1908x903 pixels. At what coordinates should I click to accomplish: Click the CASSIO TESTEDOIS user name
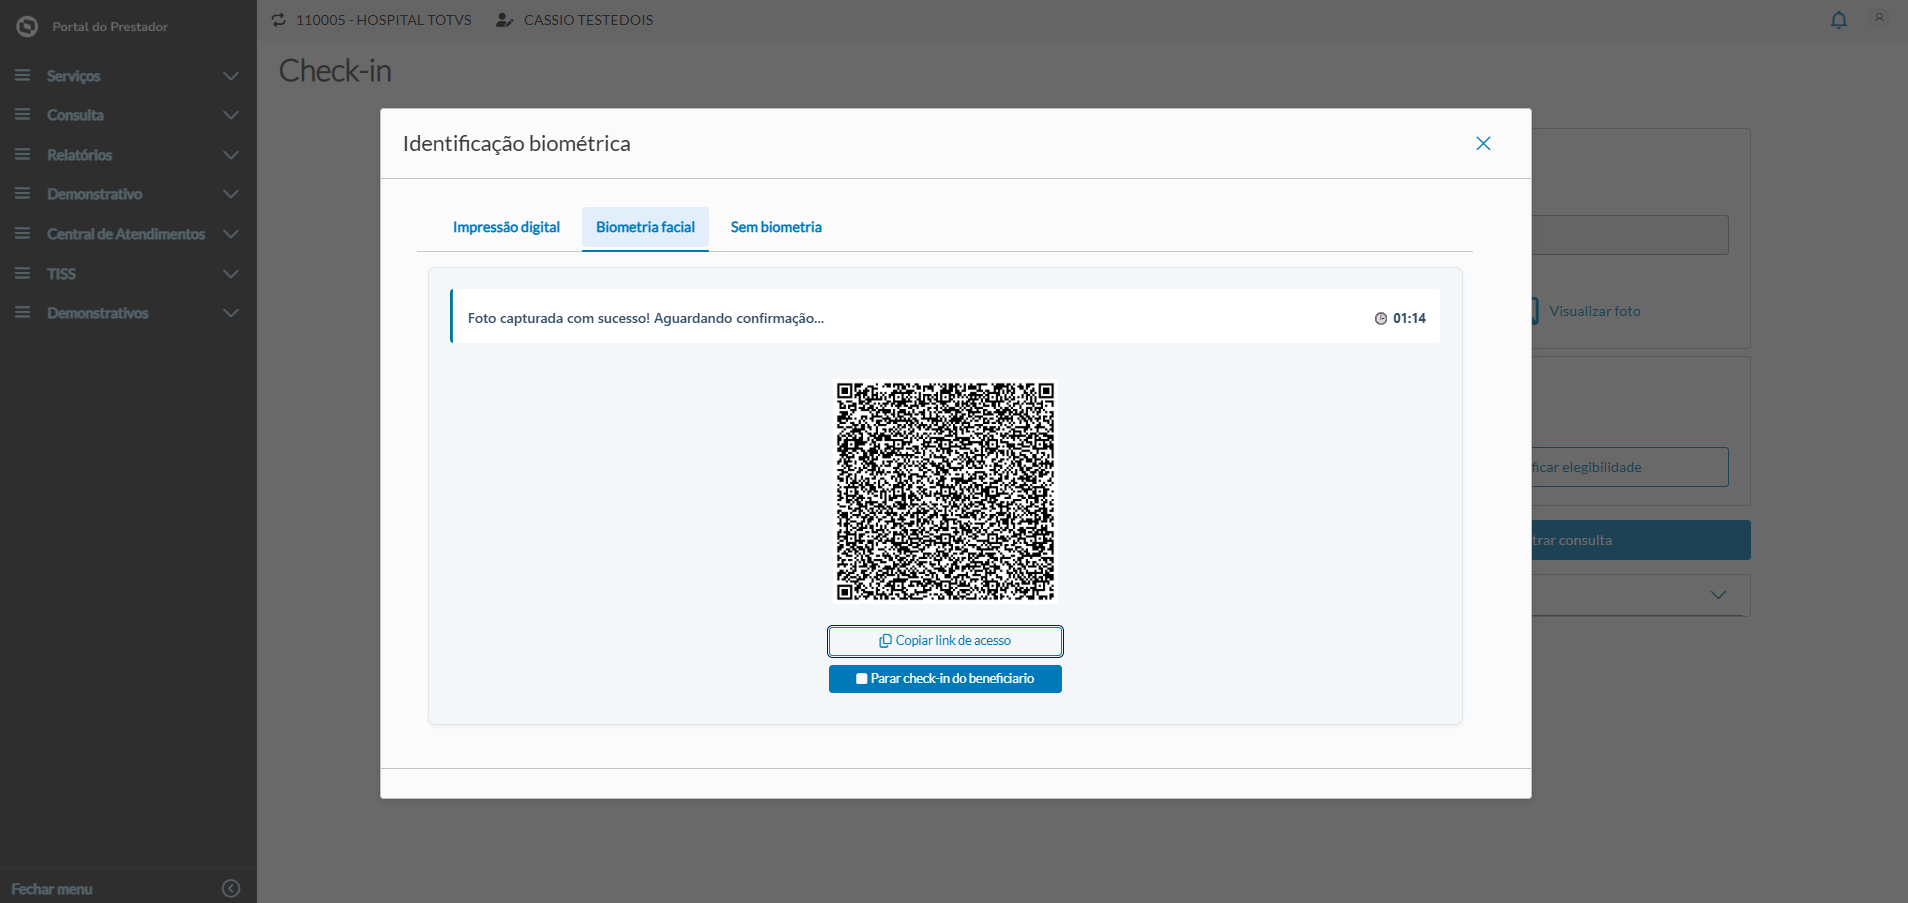pyautogui.click(x=589, y=20)
